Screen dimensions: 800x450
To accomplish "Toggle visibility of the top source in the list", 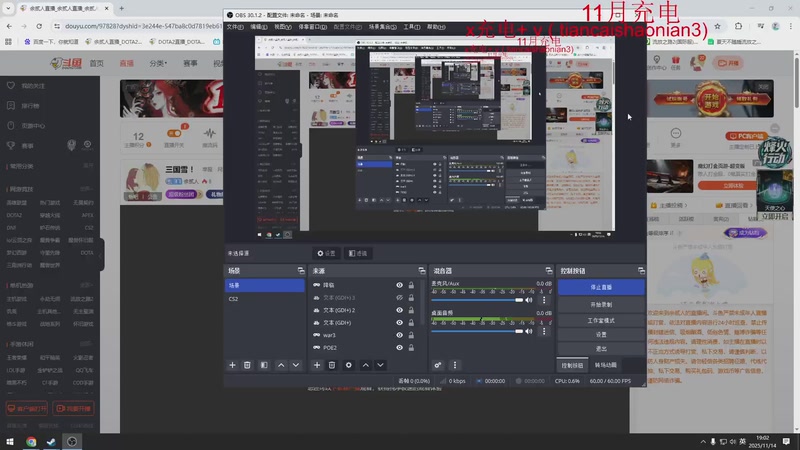I will click(x=399, y=285).
